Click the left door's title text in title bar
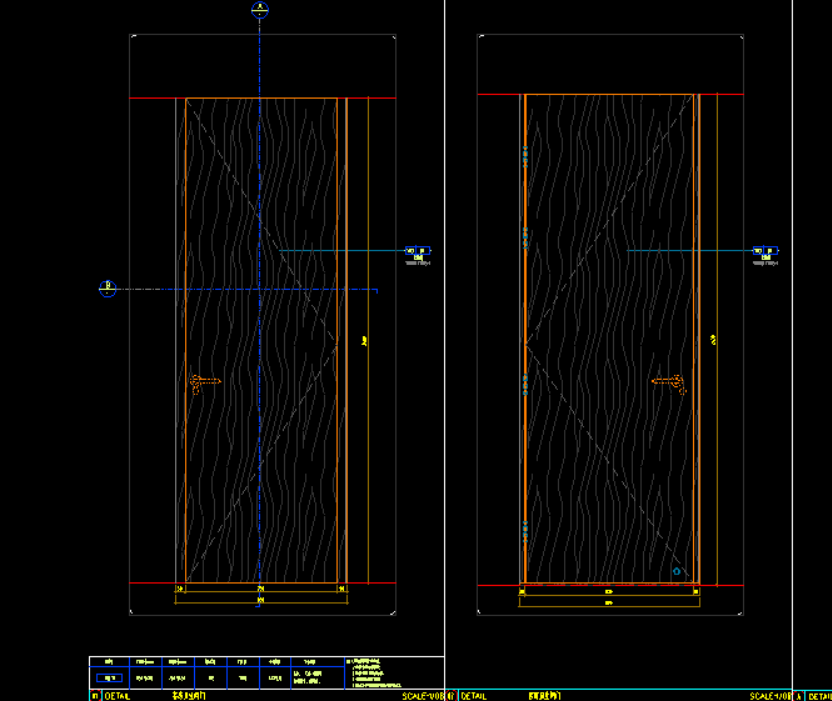The width and height of the screenshot is (832, 701). (x=189, y=695)
